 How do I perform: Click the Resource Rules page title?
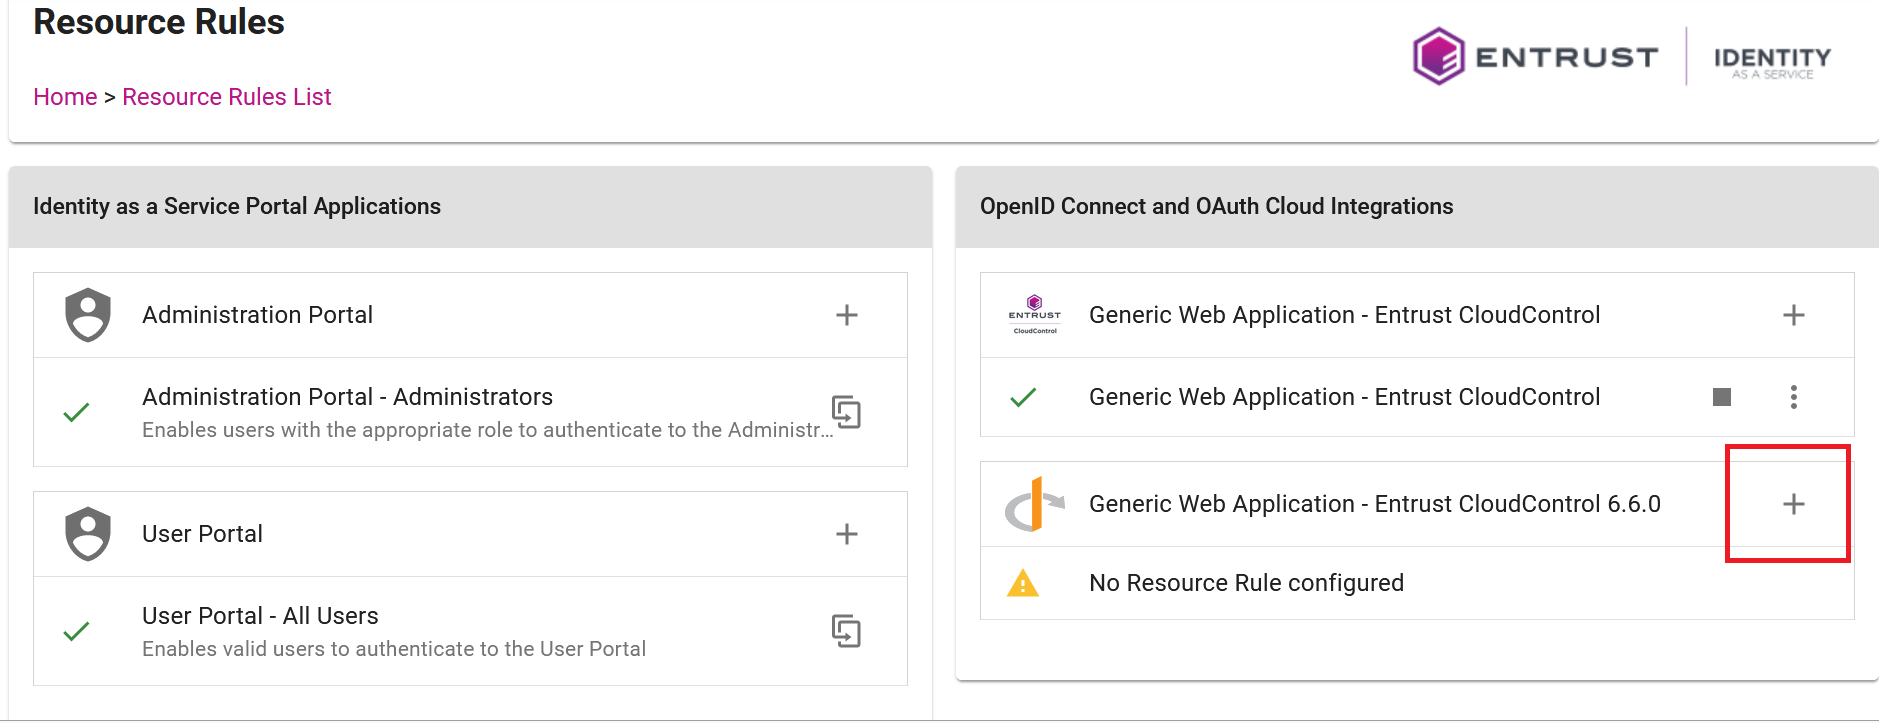point(159,21)
